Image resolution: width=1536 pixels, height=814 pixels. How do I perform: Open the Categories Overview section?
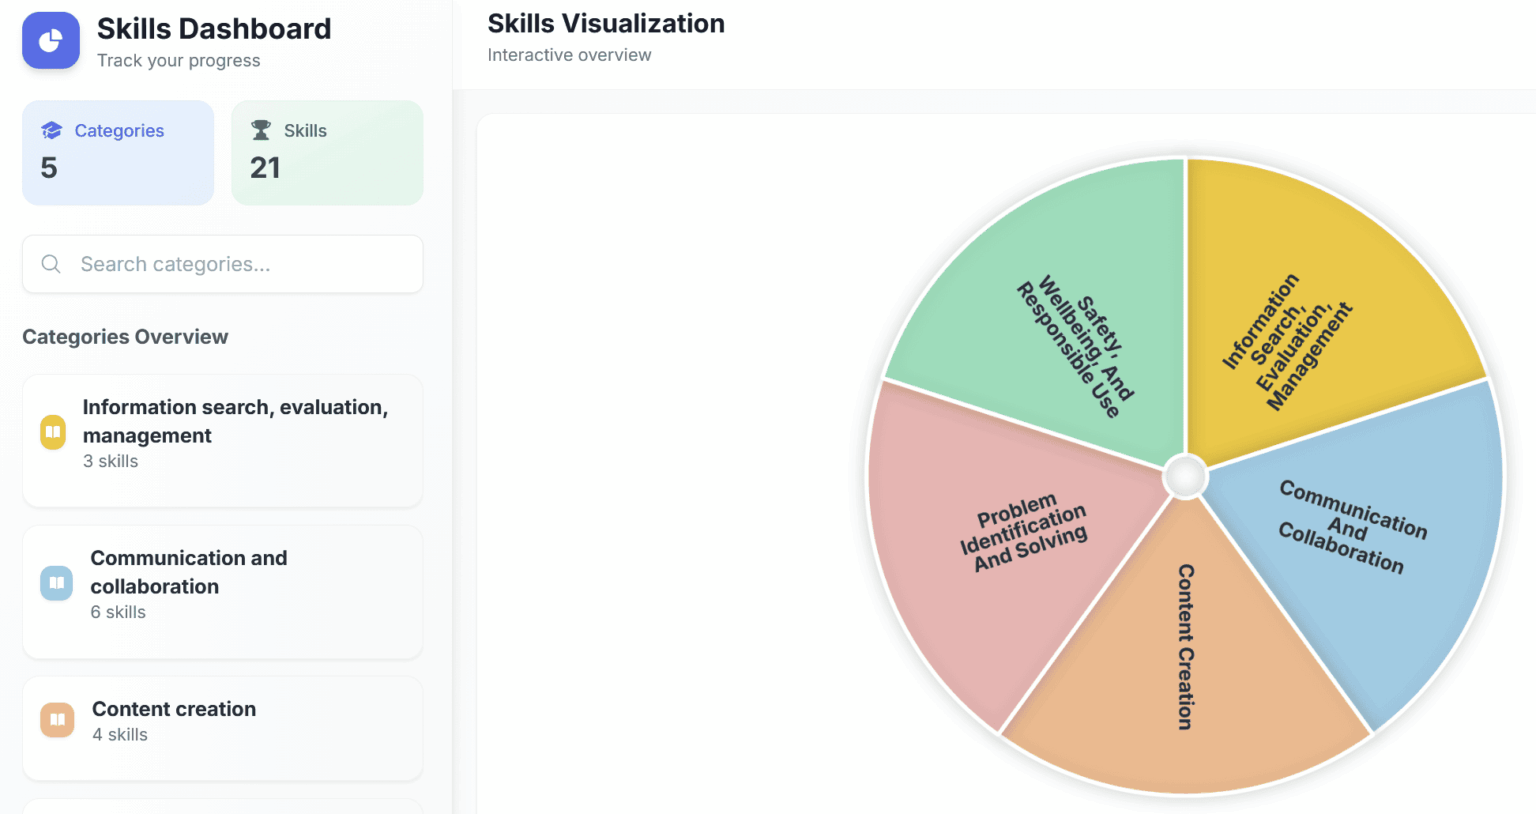[x=125, y=336]
